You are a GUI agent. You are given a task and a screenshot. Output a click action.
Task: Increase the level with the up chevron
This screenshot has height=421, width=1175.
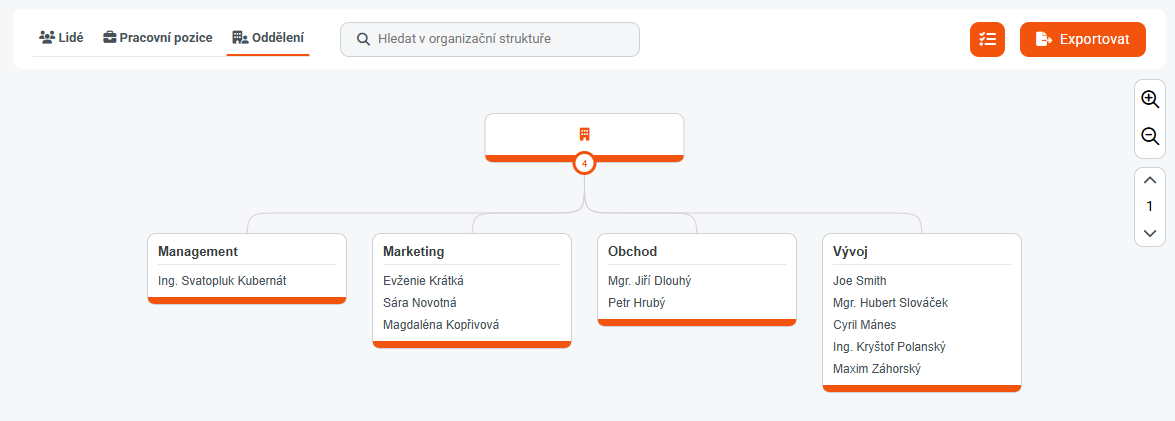(x=1150, y=180)
